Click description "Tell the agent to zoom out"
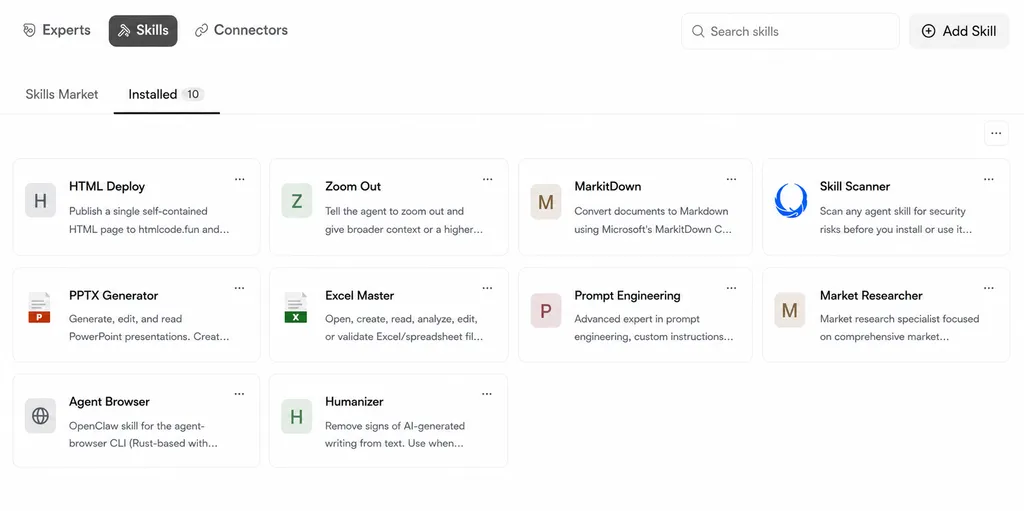This screenshot has height=511, width=1024. 394,211
